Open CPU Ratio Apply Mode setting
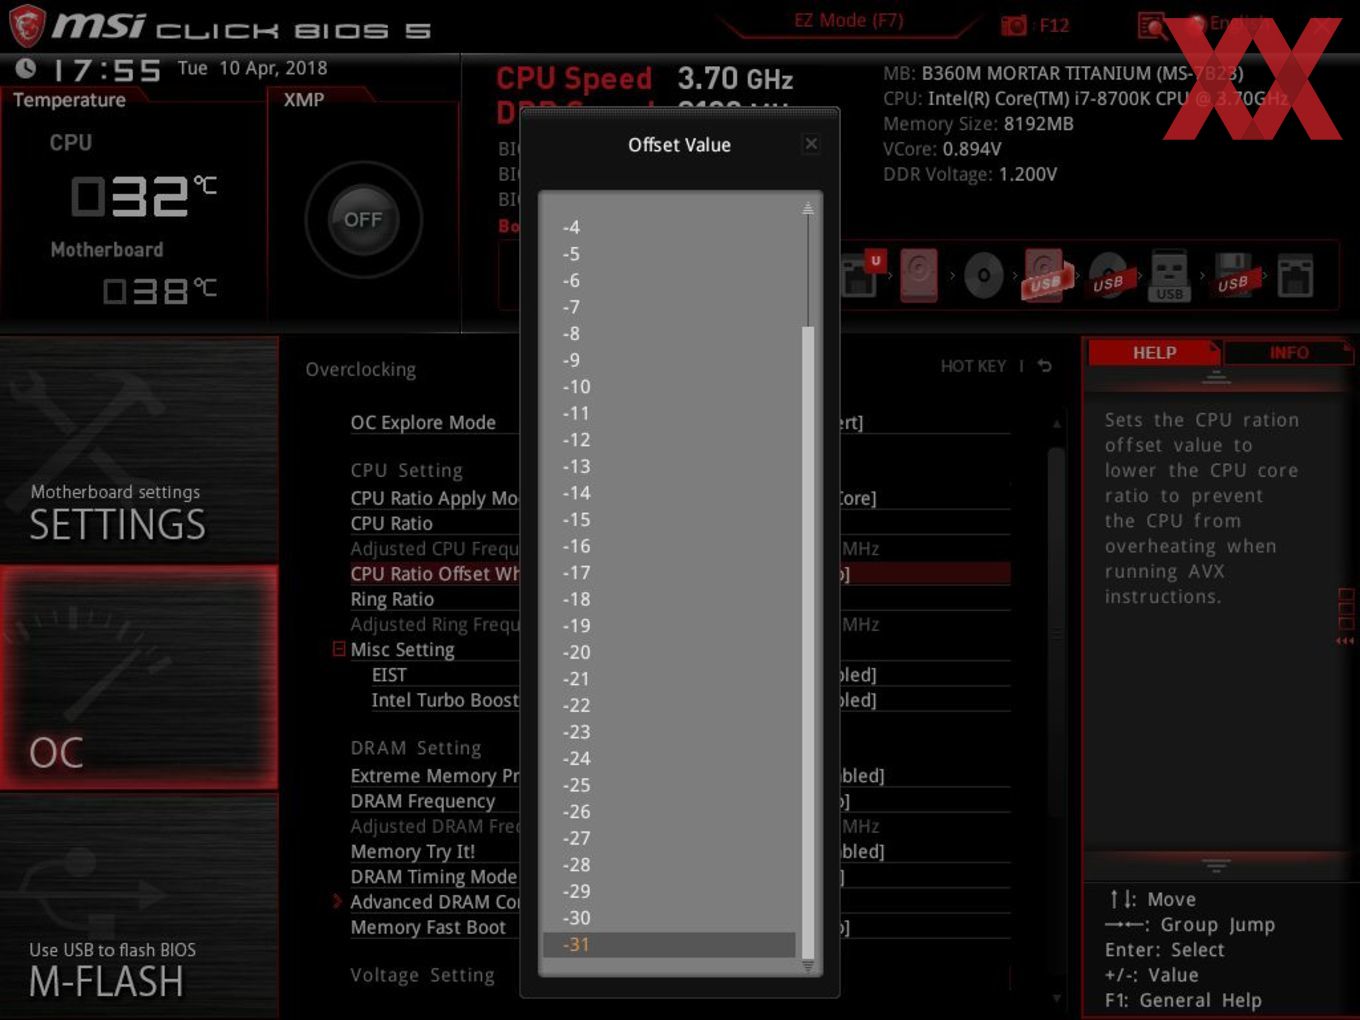This screenshot has height=1020, width=1360. 680,498
